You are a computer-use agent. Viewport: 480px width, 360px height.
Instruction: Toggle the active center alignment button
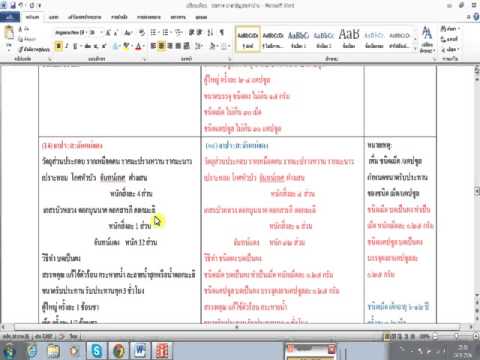[x=161, y=46]
